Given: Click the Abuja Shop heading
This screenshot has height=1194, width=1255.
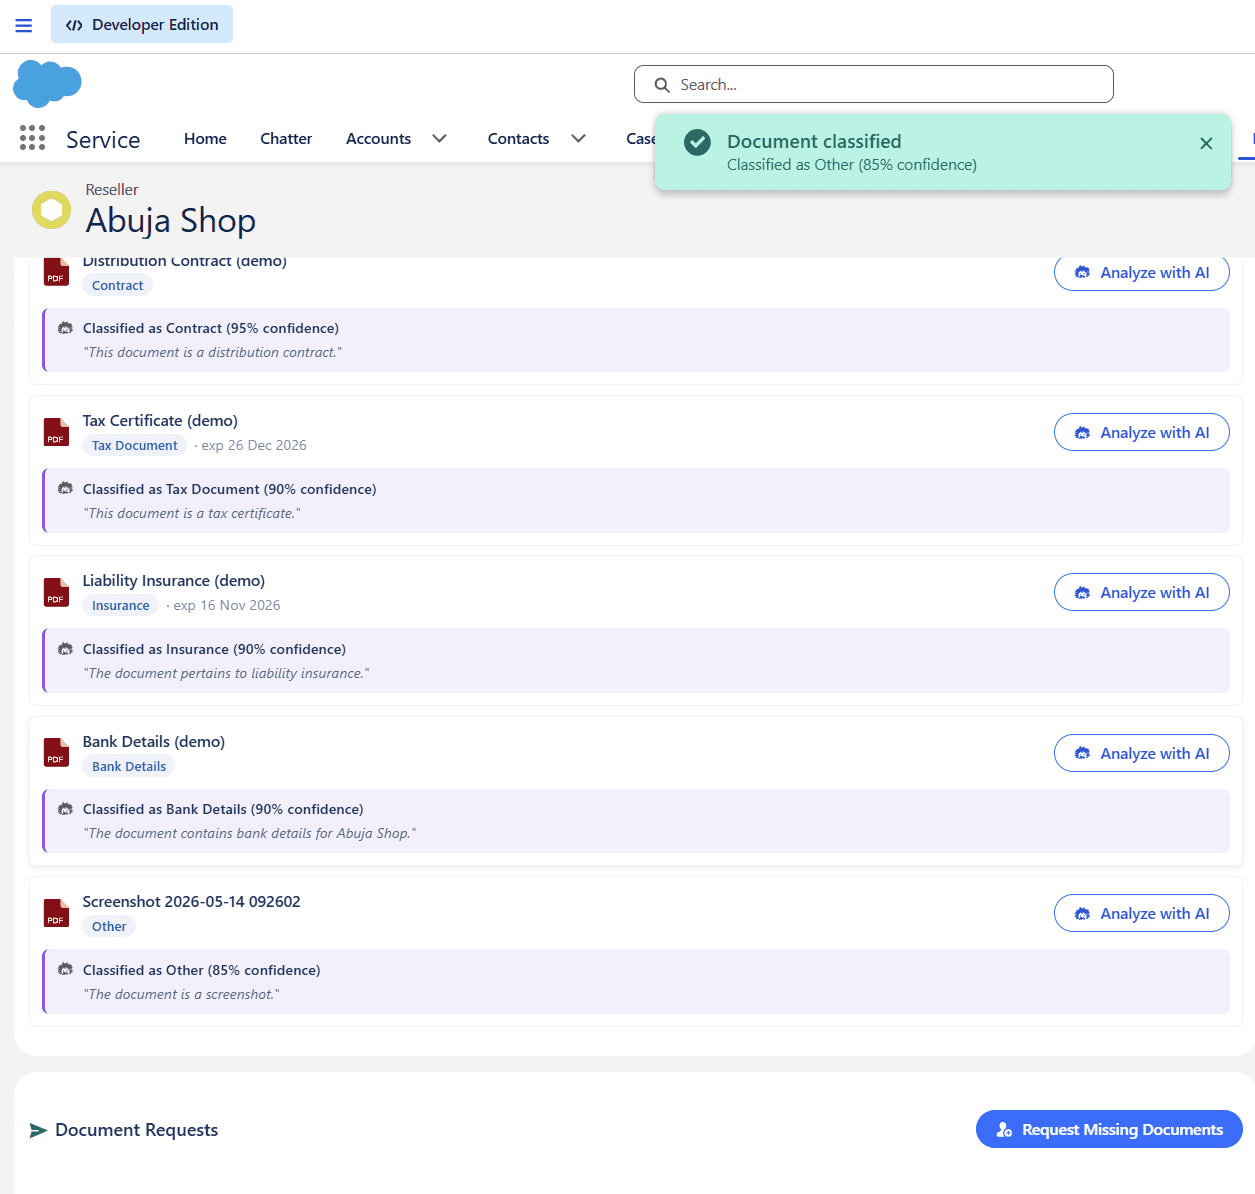Looking at the screenshot, I should [x=171, y=220].
